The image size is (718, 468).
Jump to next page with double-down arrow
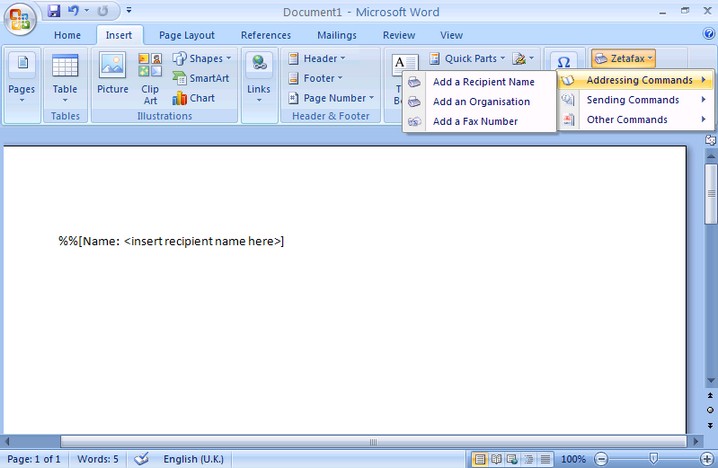coord(710,425)
